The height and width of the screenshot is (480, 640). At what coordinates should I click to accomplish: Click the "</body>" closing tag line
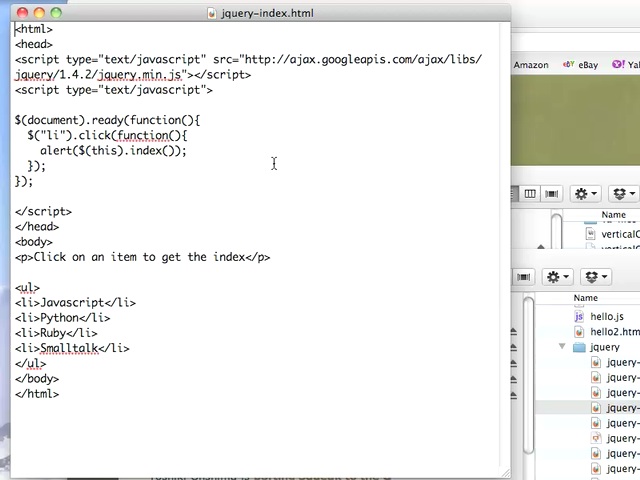coord(37,379)
